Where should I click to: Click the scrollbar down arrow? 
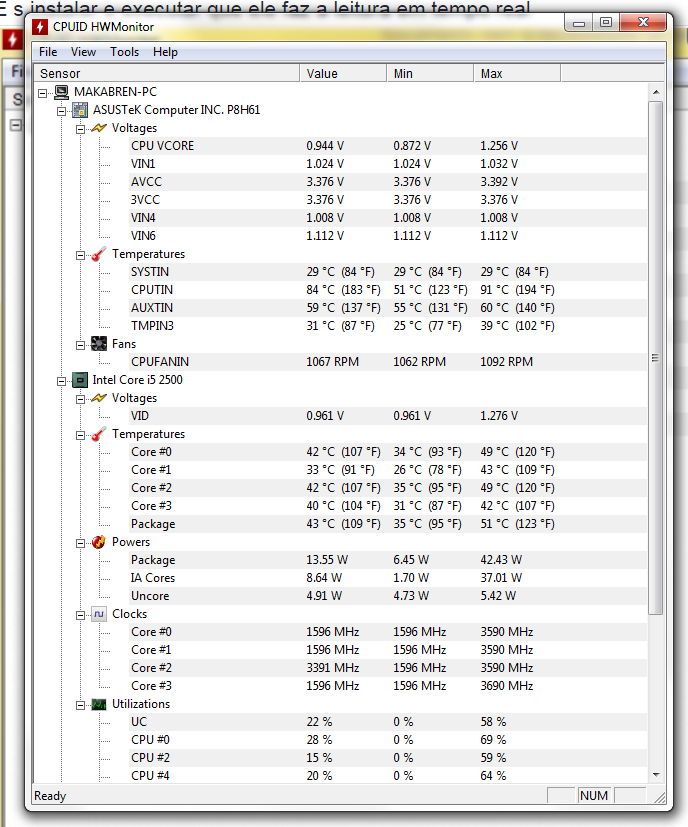click(656, 775)
